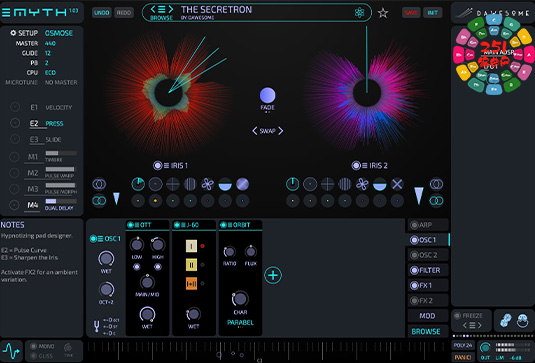Click the waveform icon at bottom left

(x=11, y=351)
